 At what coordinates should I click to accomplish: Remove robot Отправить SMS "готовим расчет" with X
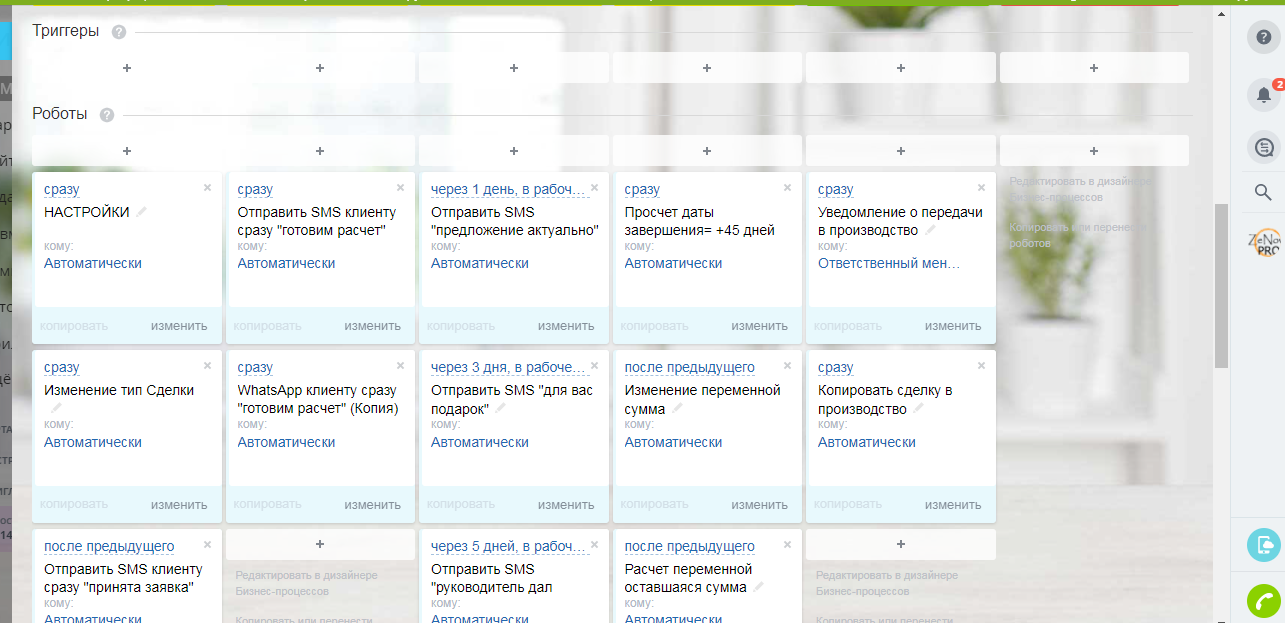400,187
